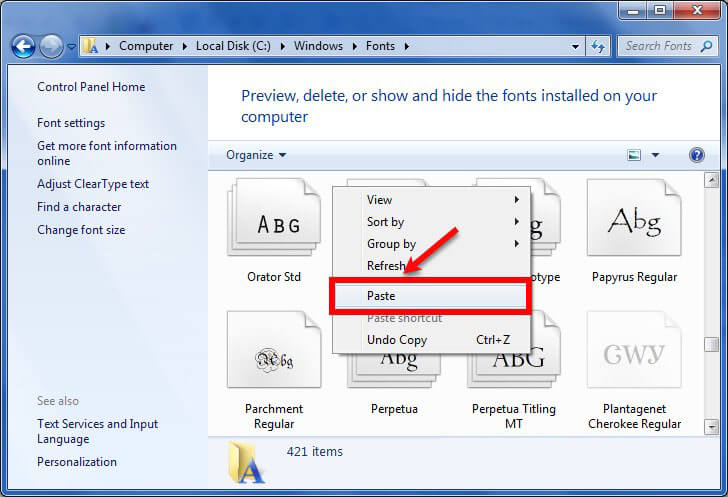The height and width of the screenshot is (497, 728).
Task: Maximize the Fonts window
Action: (660, 10)
